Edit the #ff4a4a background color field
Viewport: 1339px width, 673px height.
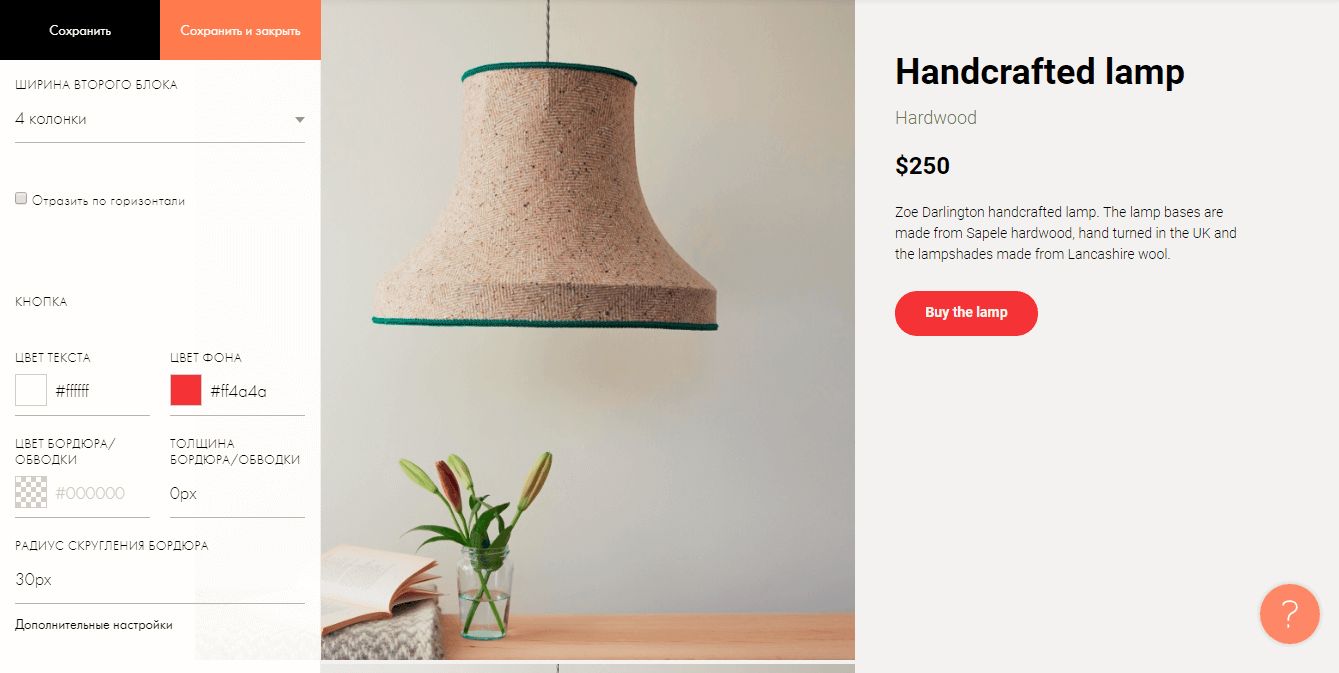(x=255, y=391)
